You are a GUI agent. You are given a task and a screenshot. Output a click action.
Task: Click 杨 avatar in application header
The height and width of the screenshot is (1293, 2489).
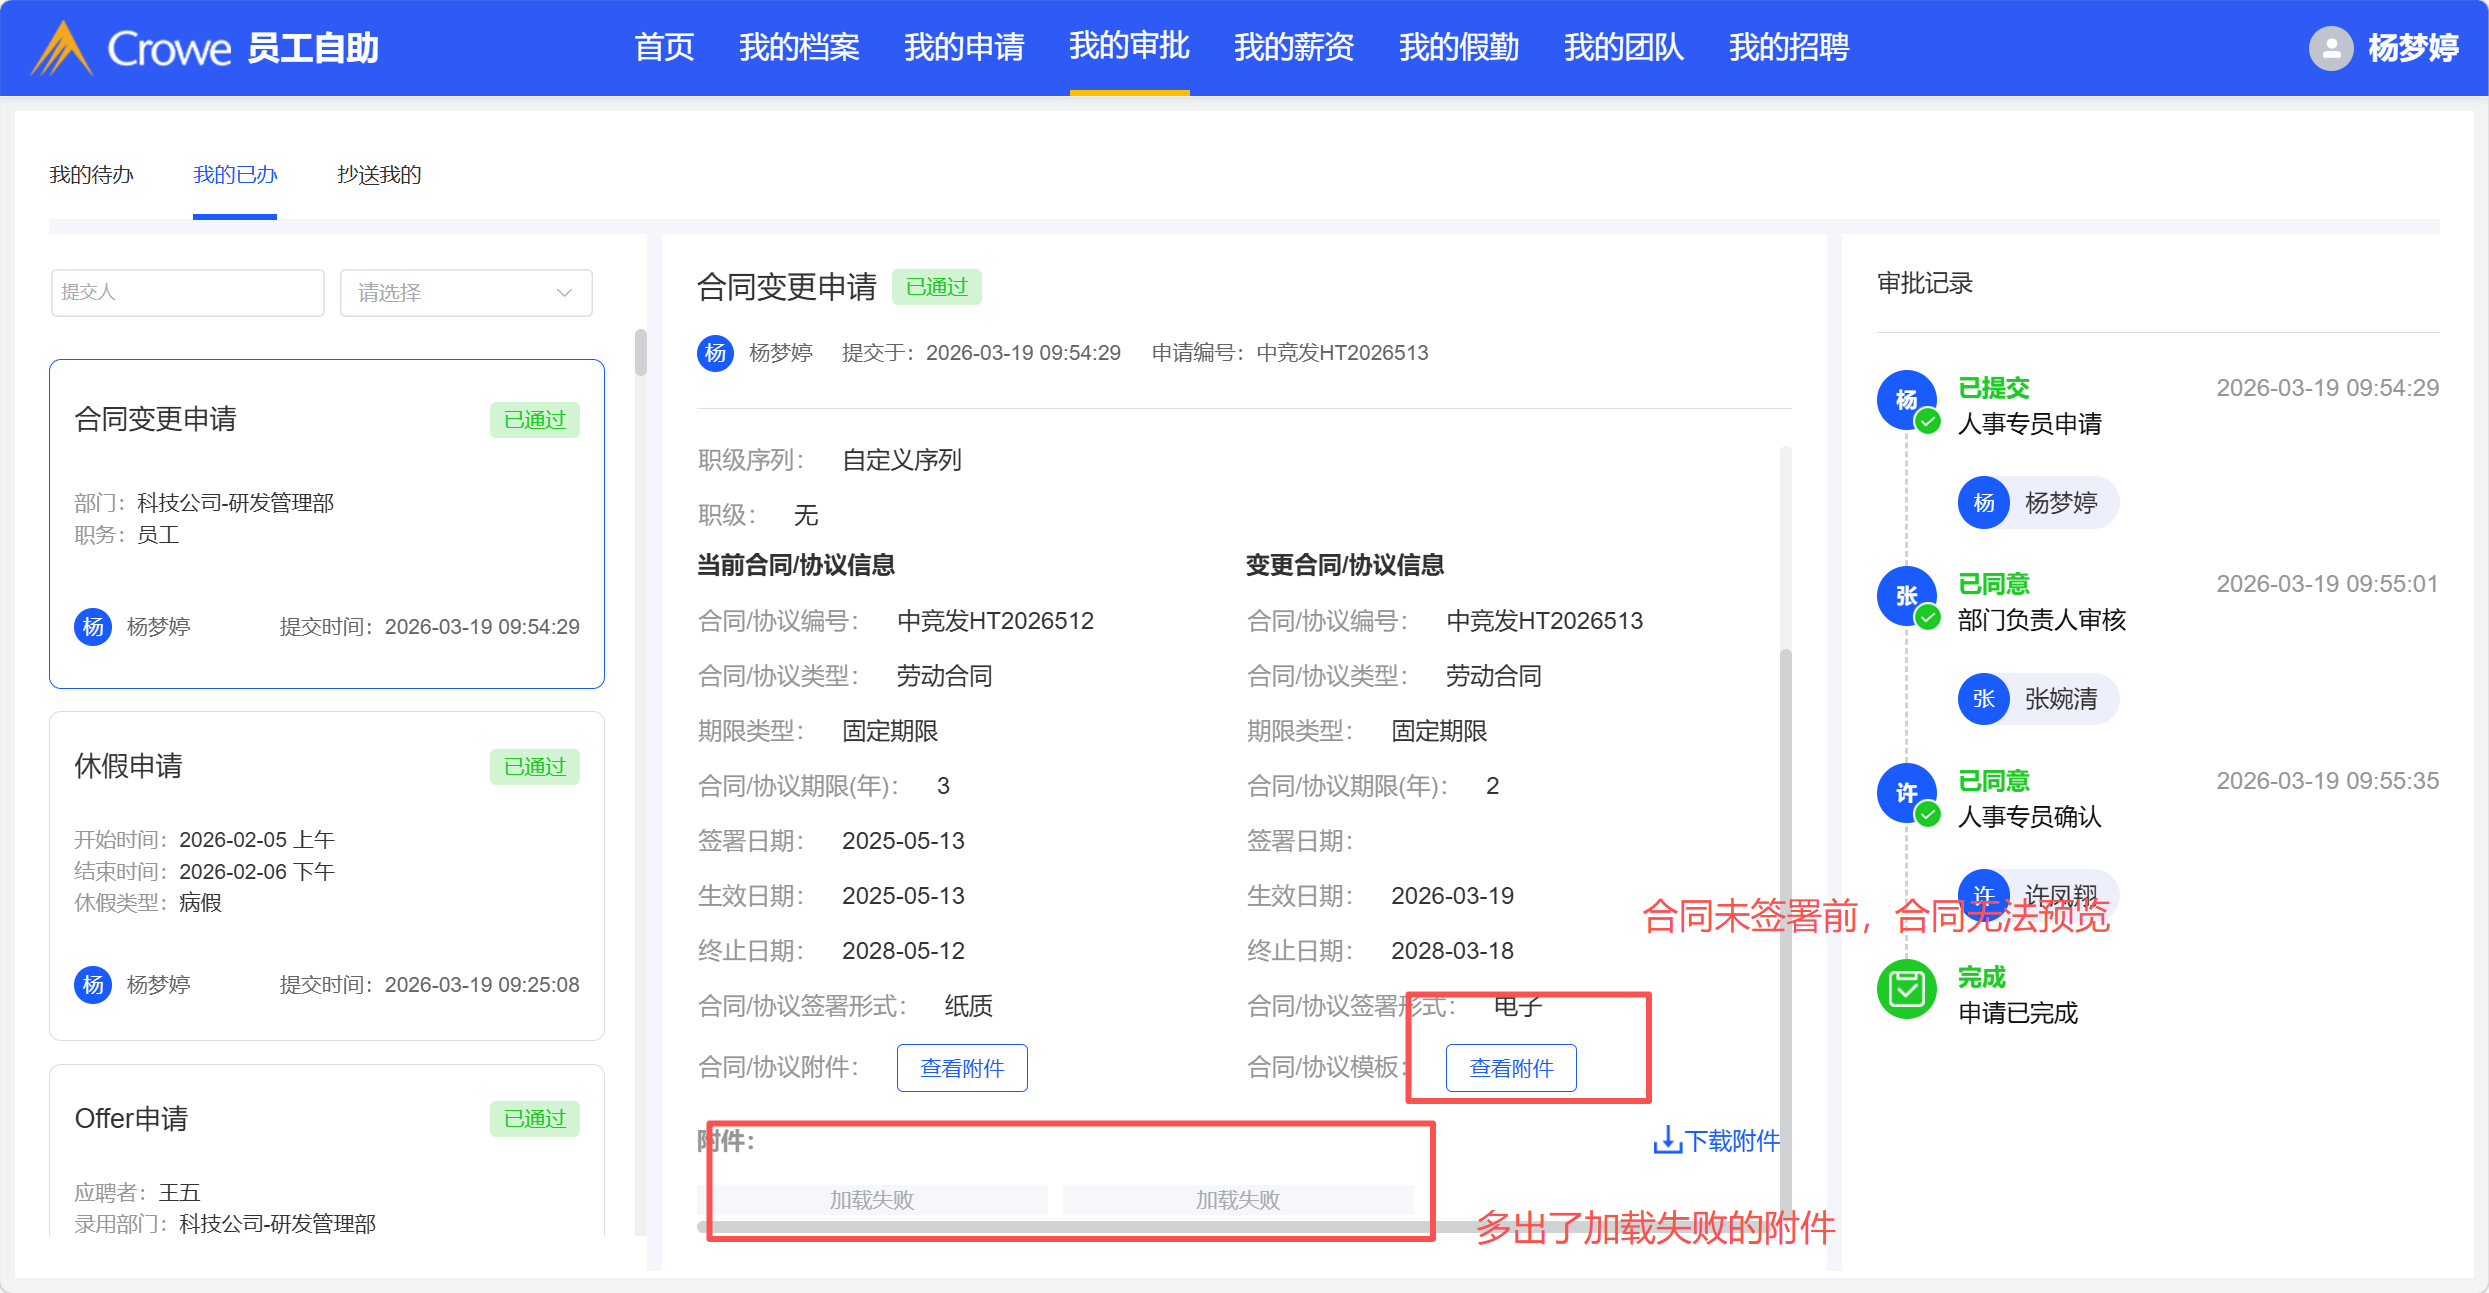715,353
